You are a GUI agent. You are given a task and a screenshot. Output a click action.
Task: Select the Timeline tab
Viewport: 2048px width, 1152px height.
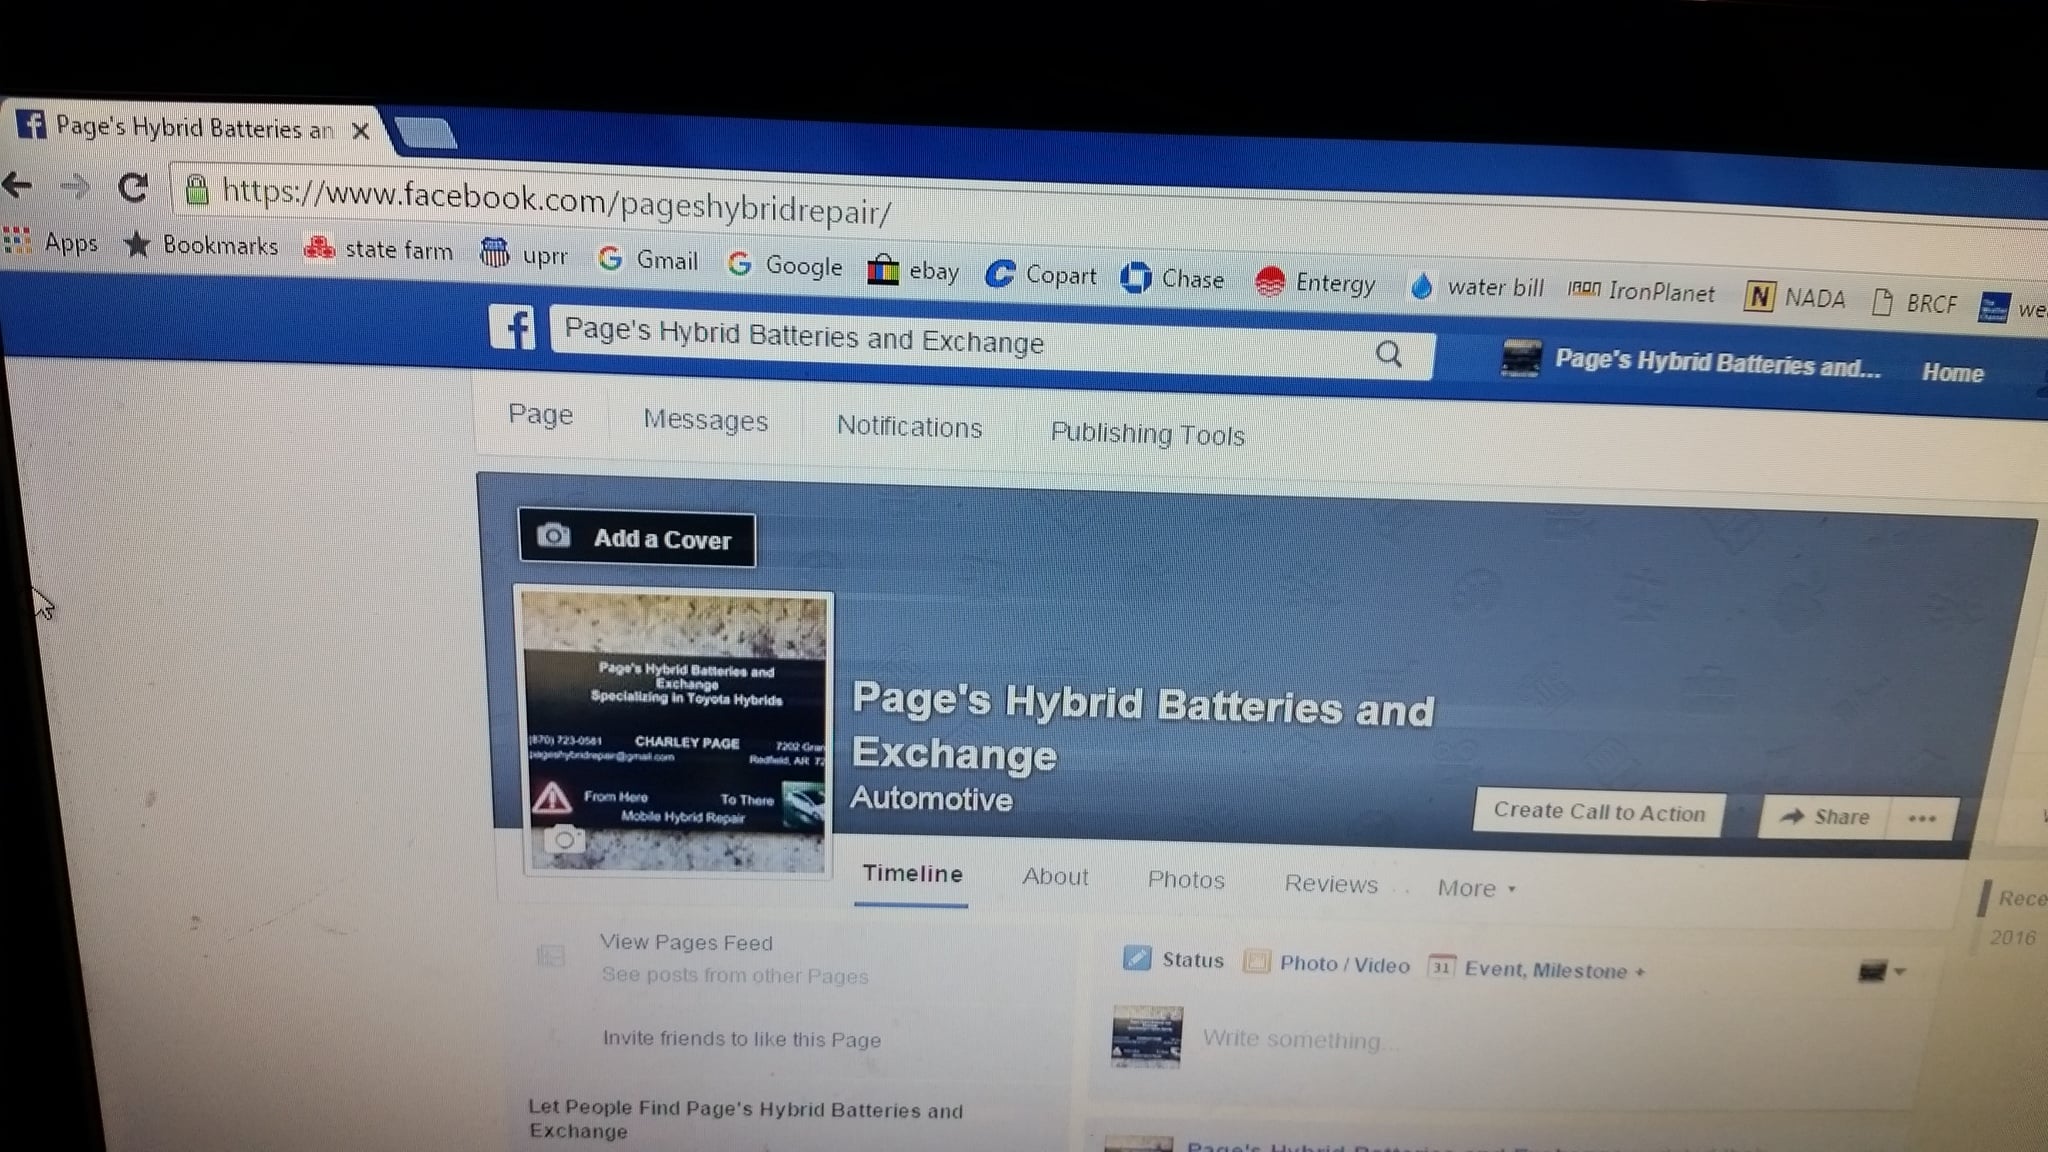pos(912,874)
